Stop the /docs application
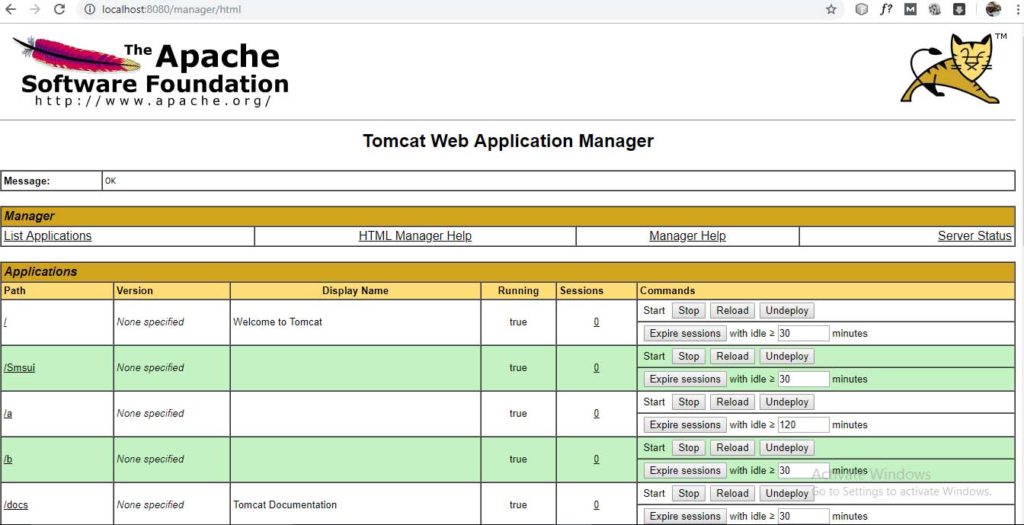The image size is (1024, 525). point(688,494)
